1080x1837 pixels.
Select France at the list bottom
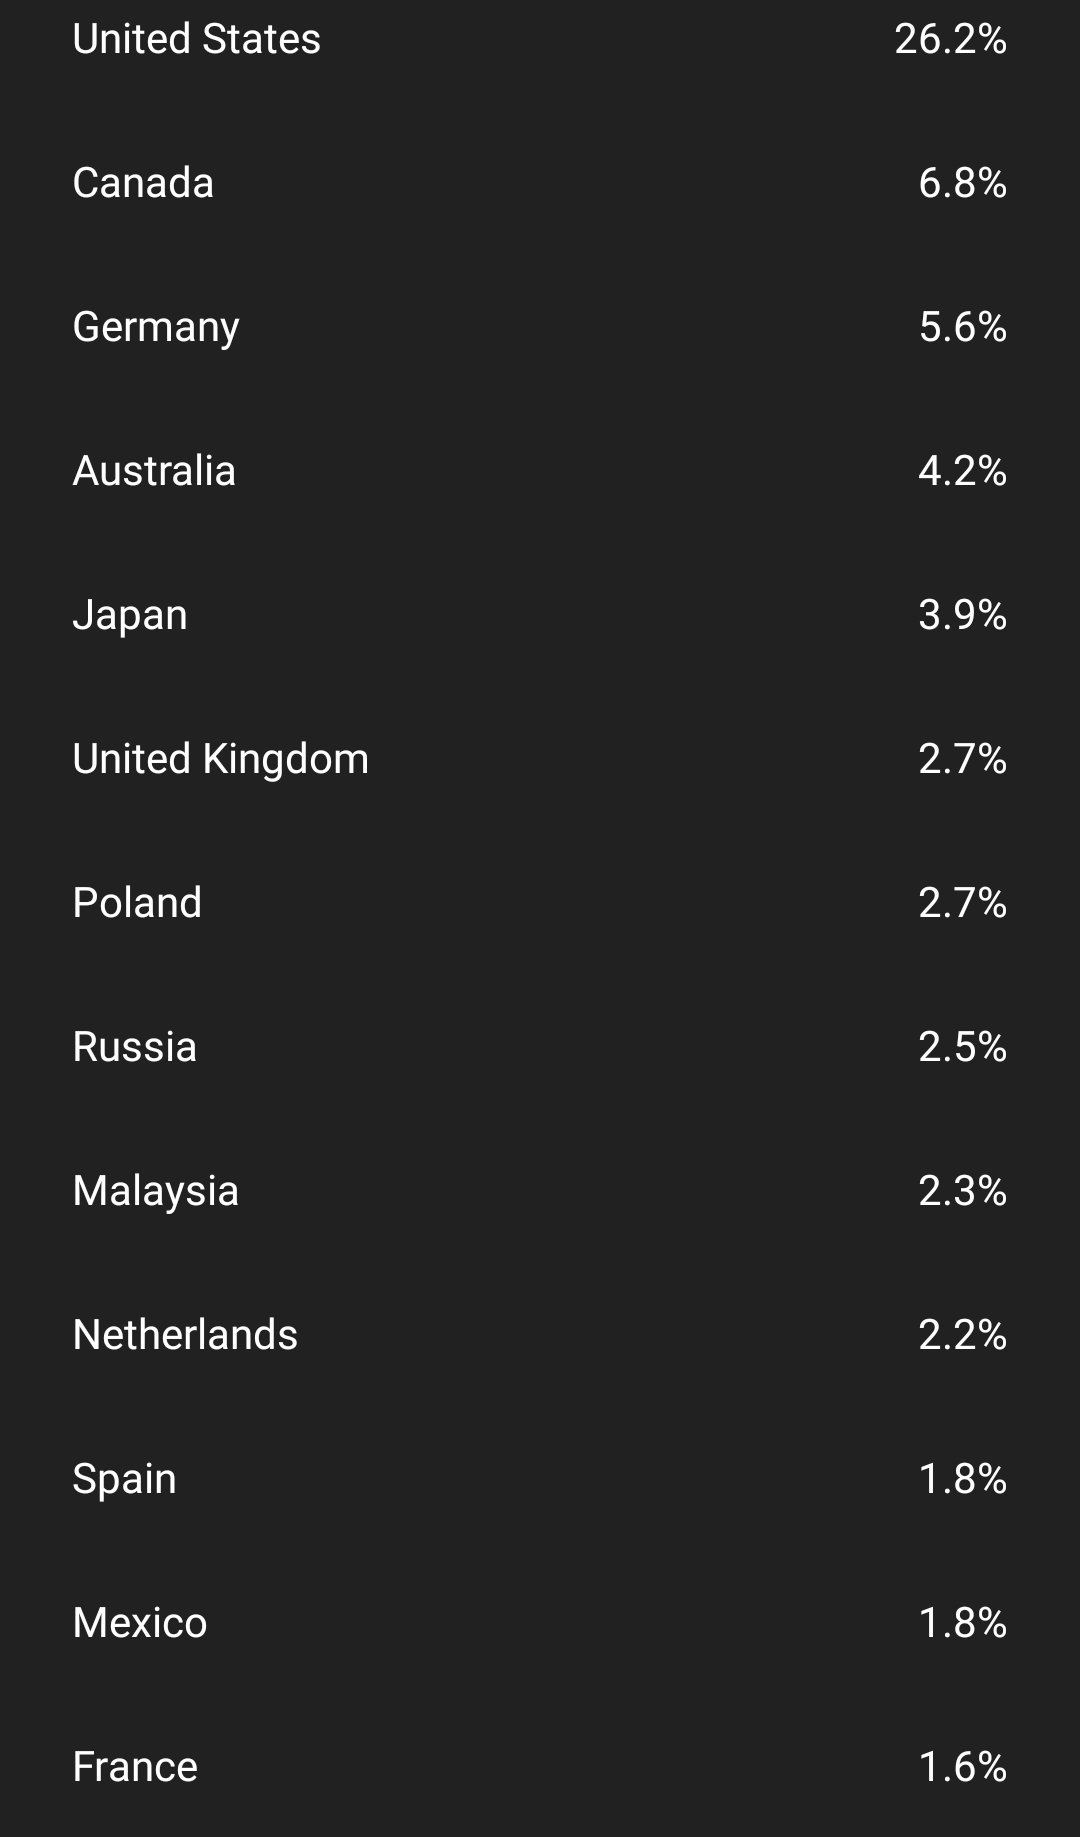click(x=135, y=1768)
